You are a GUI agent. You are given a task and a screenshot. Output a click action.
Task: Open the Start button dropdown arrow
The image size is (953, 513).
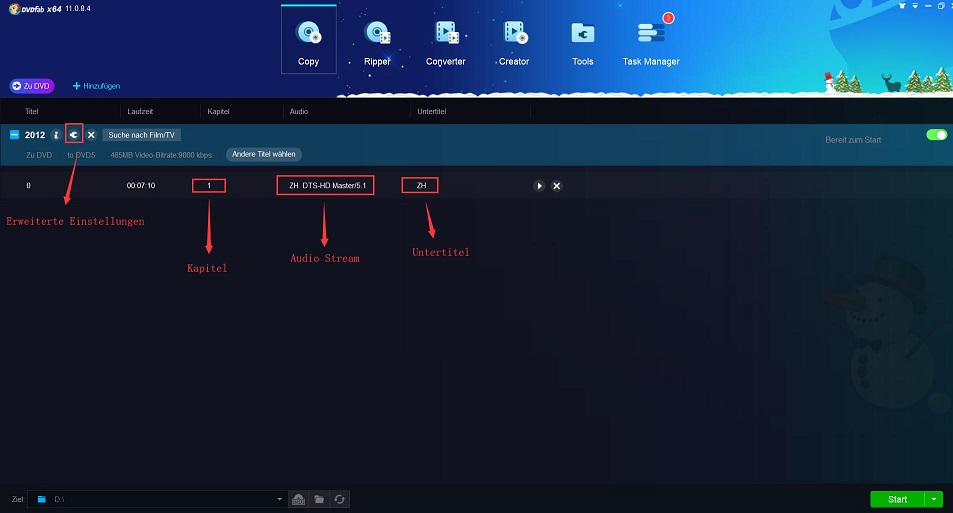tap(934, 499)
